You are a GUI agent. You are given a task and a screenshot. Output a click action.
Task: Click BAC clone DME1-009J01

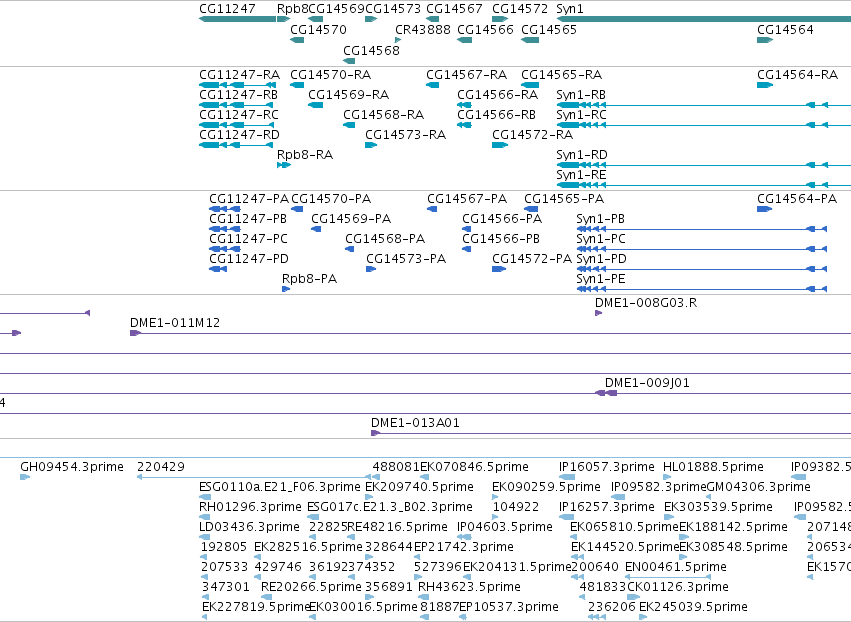647,383
